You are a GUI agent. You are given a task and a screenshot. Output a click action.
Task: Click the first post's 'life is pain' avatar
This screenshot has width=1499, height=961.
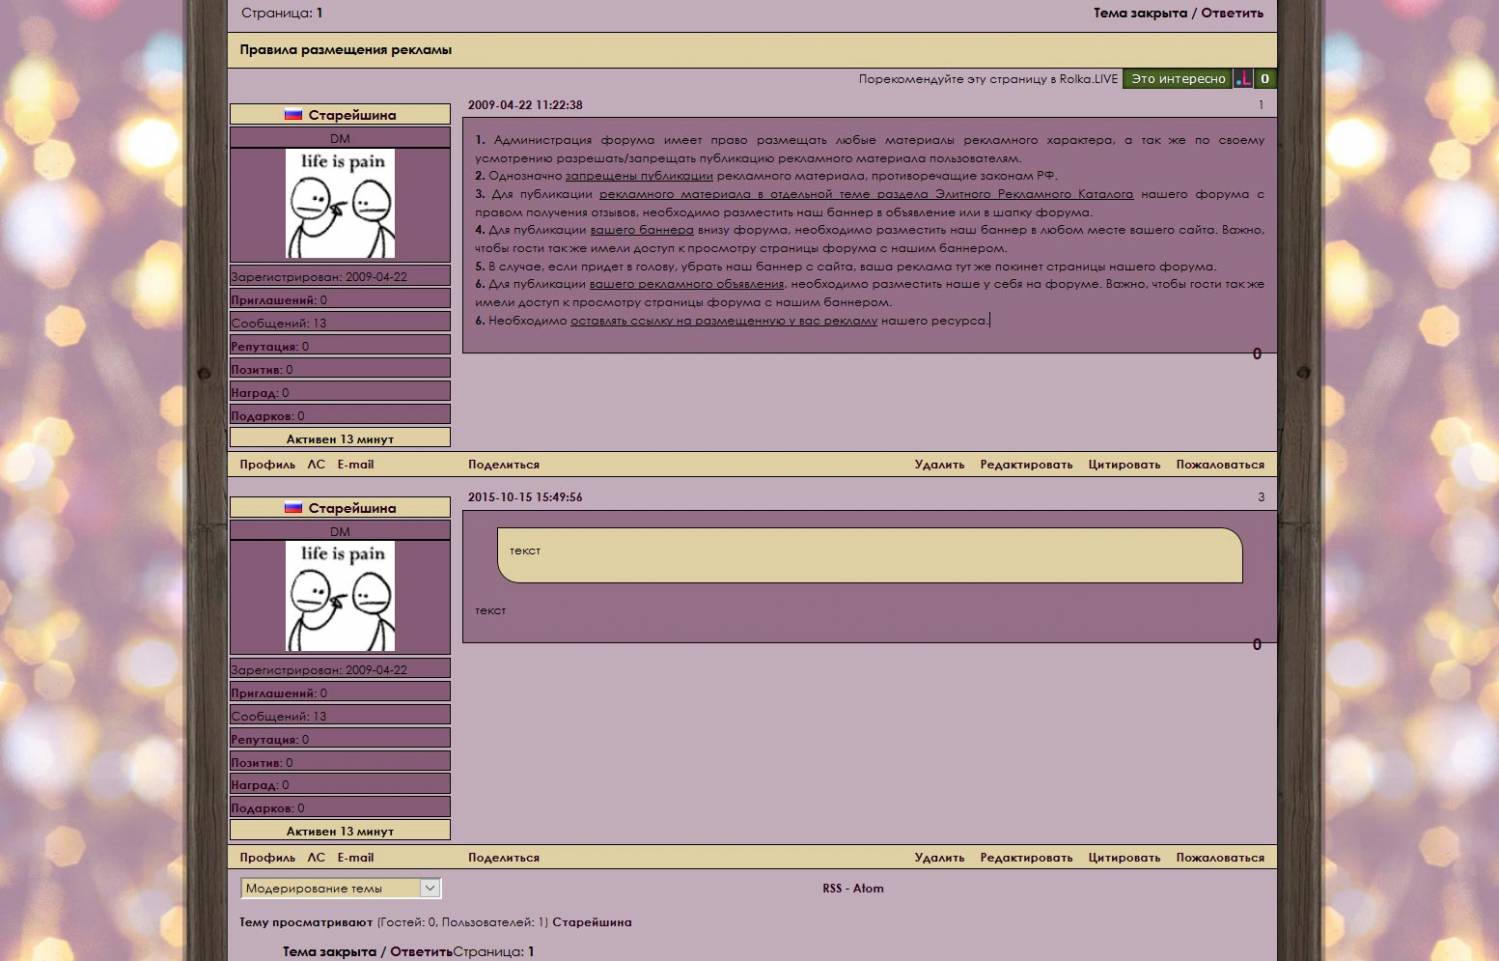coord(340,204)
